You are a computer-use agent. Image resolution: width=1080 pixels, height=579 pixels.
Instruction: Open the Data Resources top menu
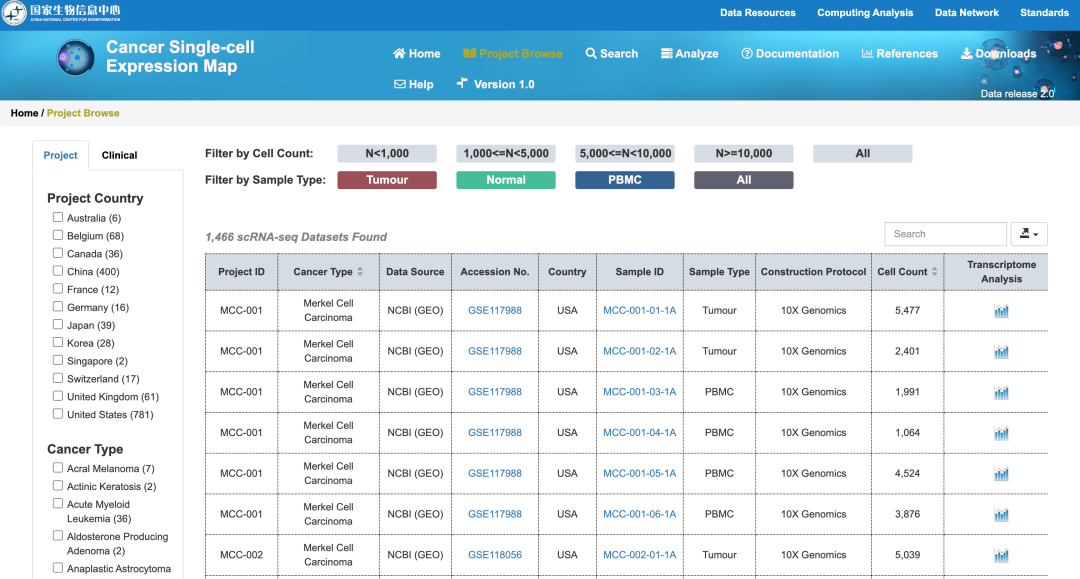click(758, 12)
